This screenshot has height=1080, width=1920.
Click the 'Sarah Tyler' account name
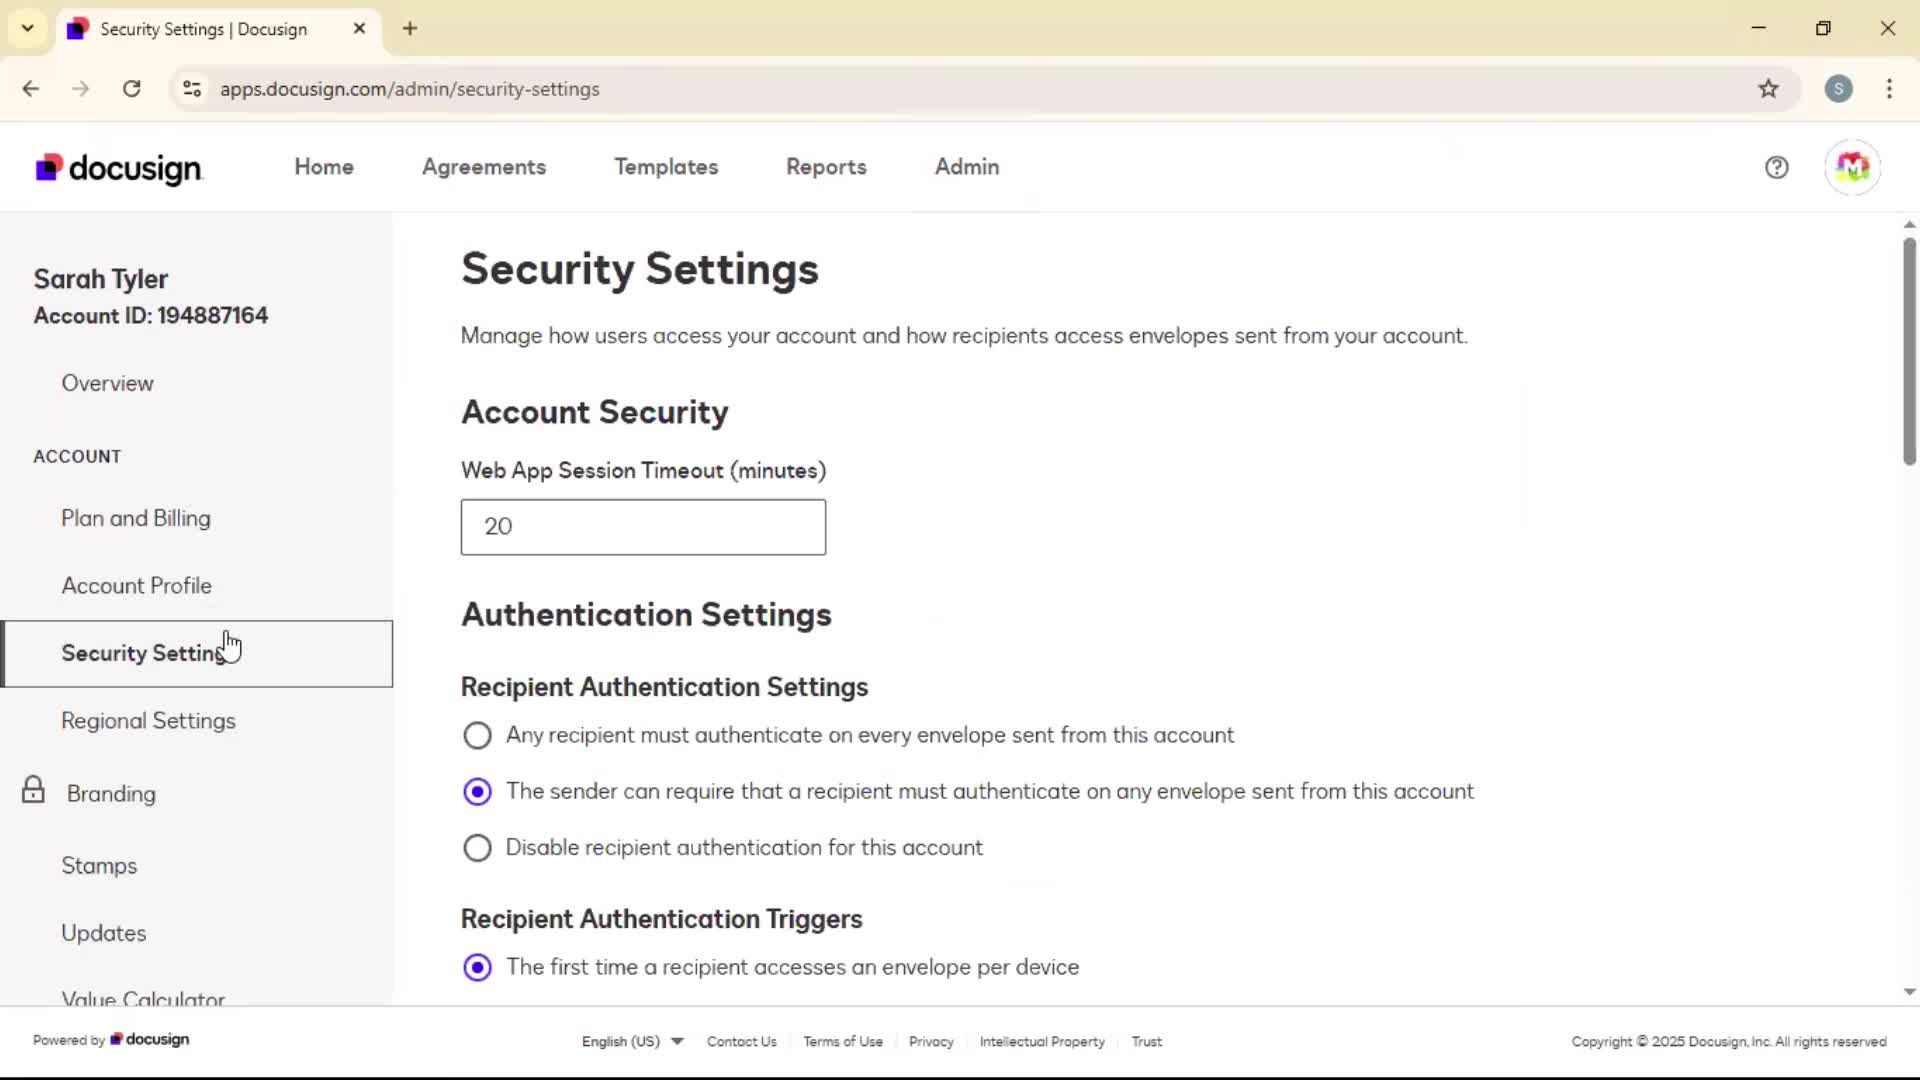(x=101, y=279)
